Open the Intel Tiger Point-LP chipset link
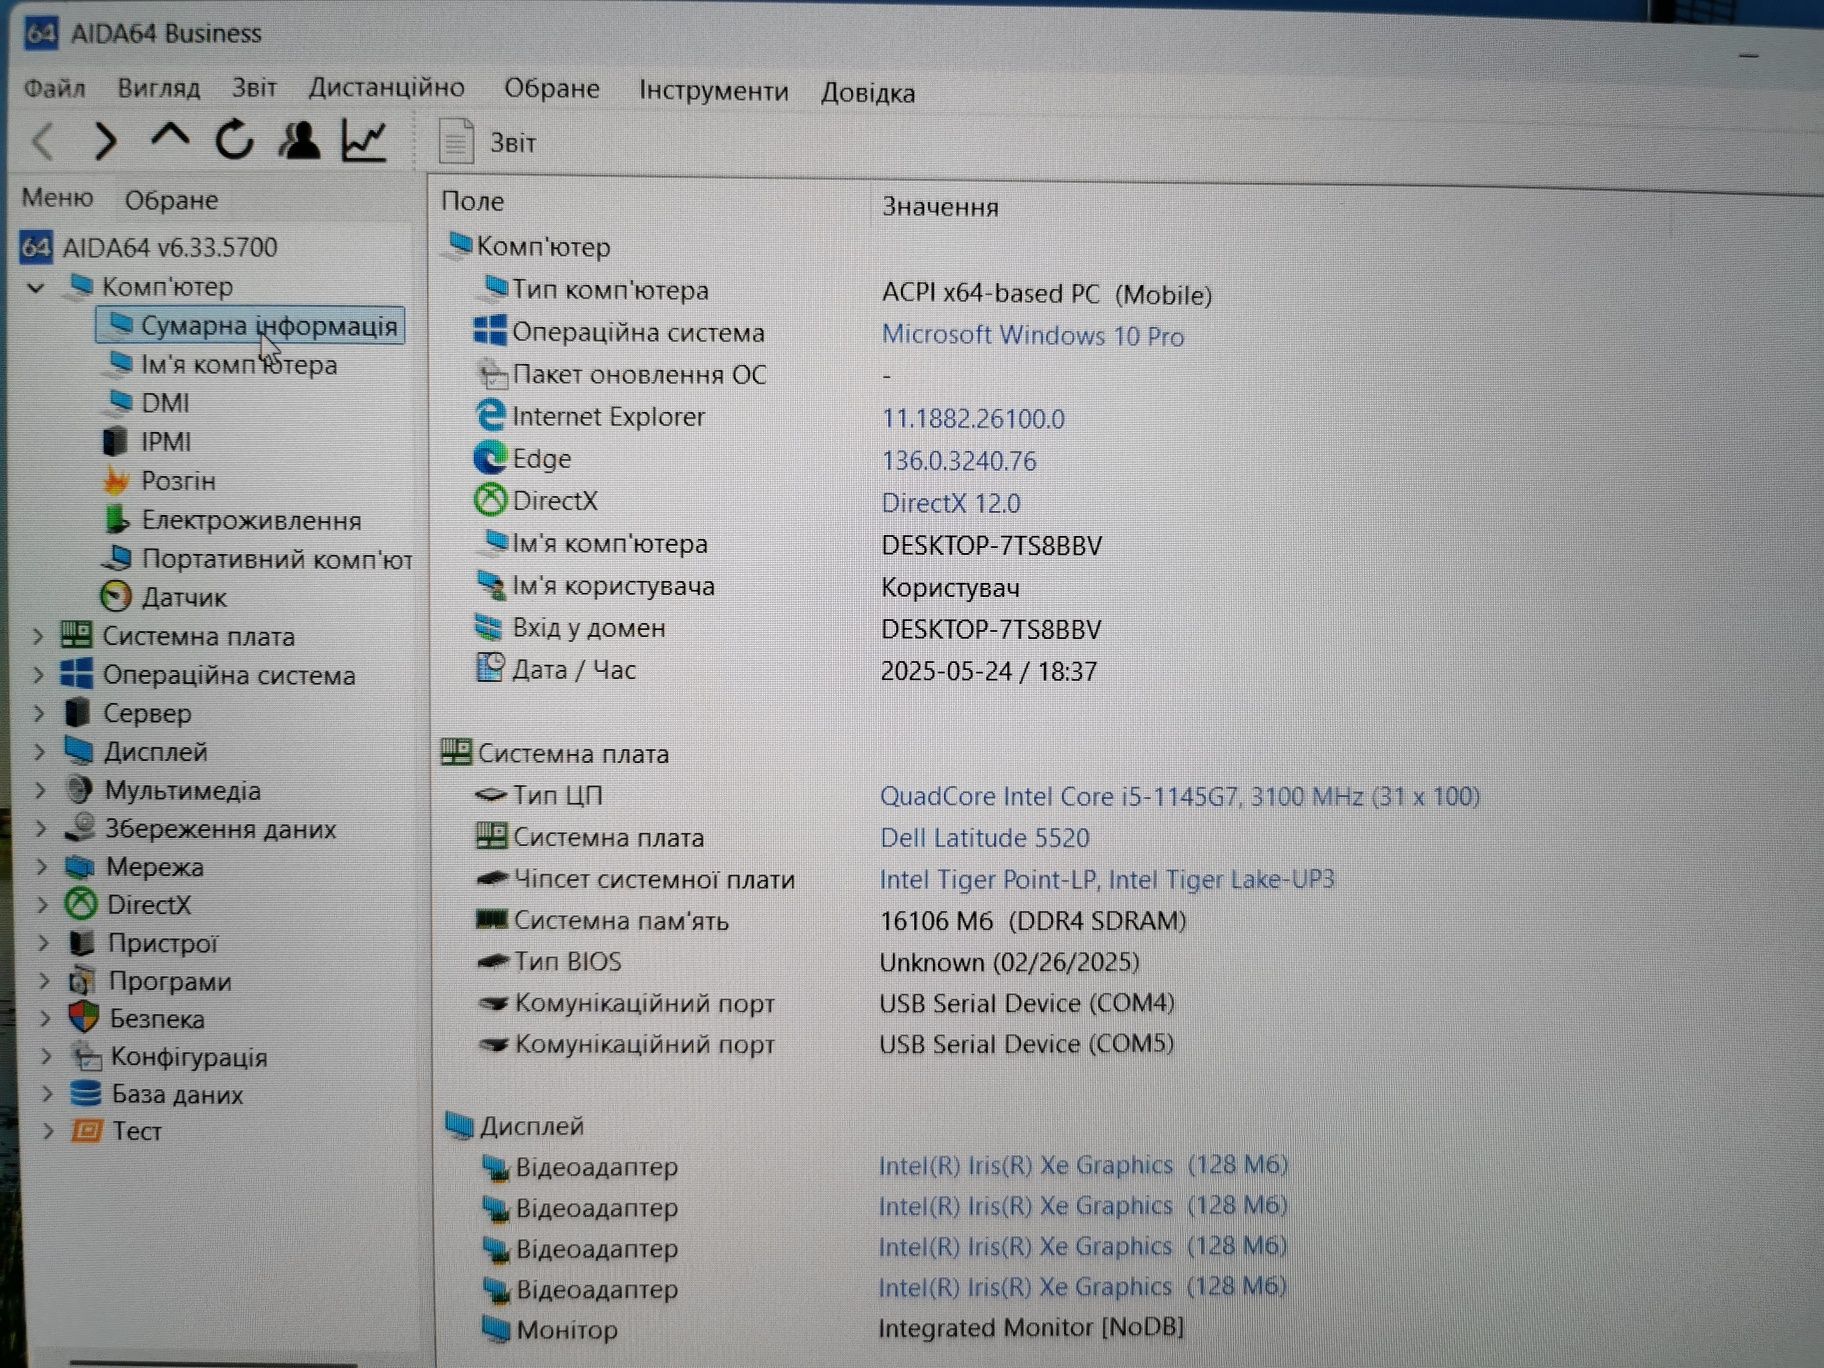1824x1368 pixels. point(1107,879)
